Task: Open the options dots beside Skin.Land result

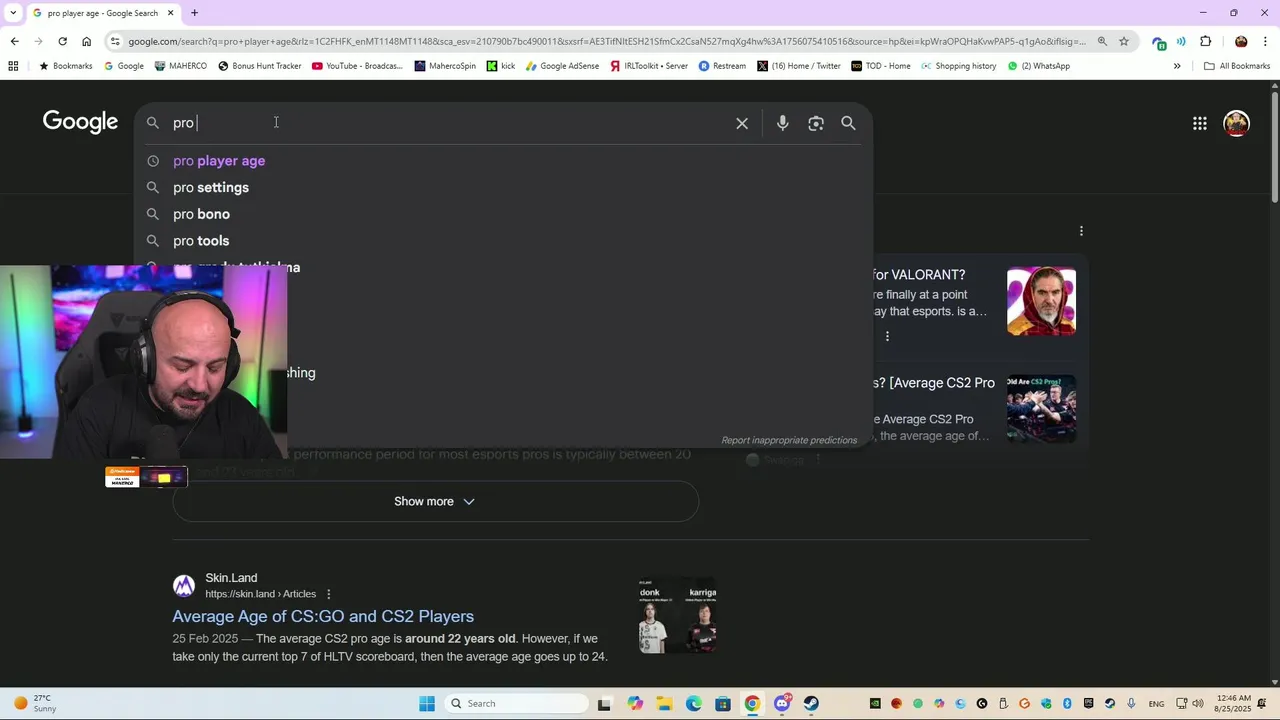Action: [328, 594]
